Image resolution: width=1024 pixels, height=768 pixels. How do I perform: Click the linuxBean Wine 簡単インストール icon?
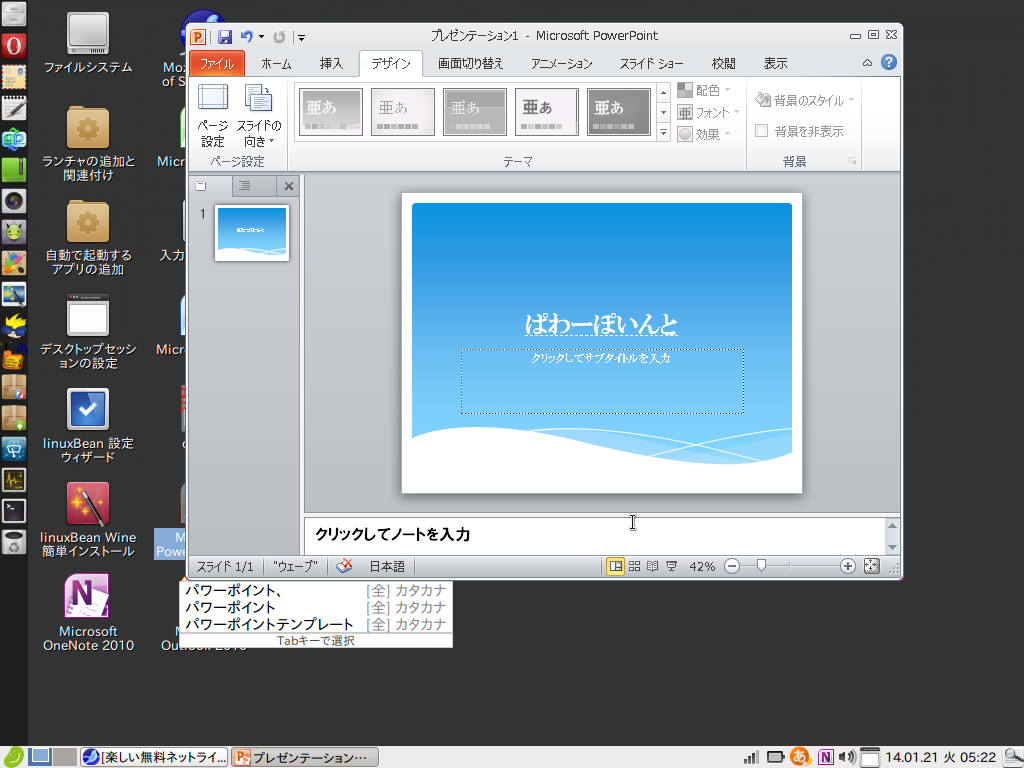pos(88,520)
